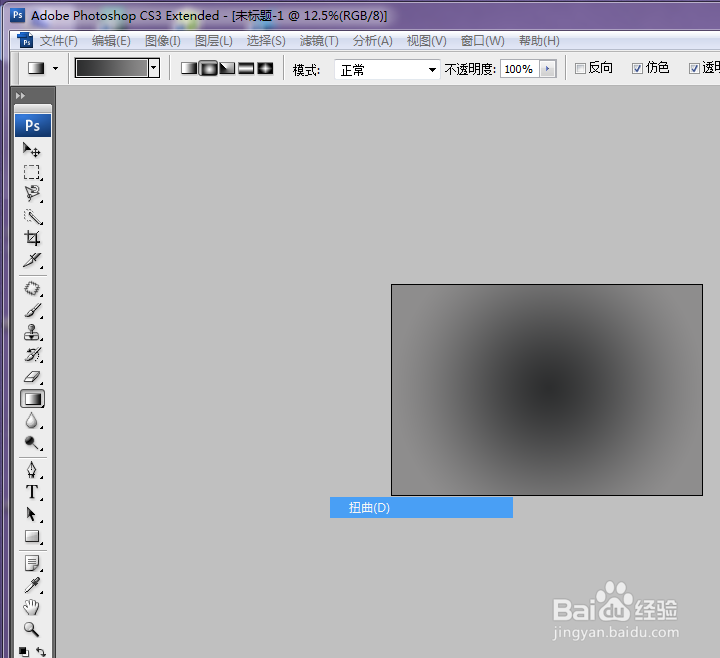720x658 pixels.
Task: Select the Path Selection tool
Action: pos(32,514)
